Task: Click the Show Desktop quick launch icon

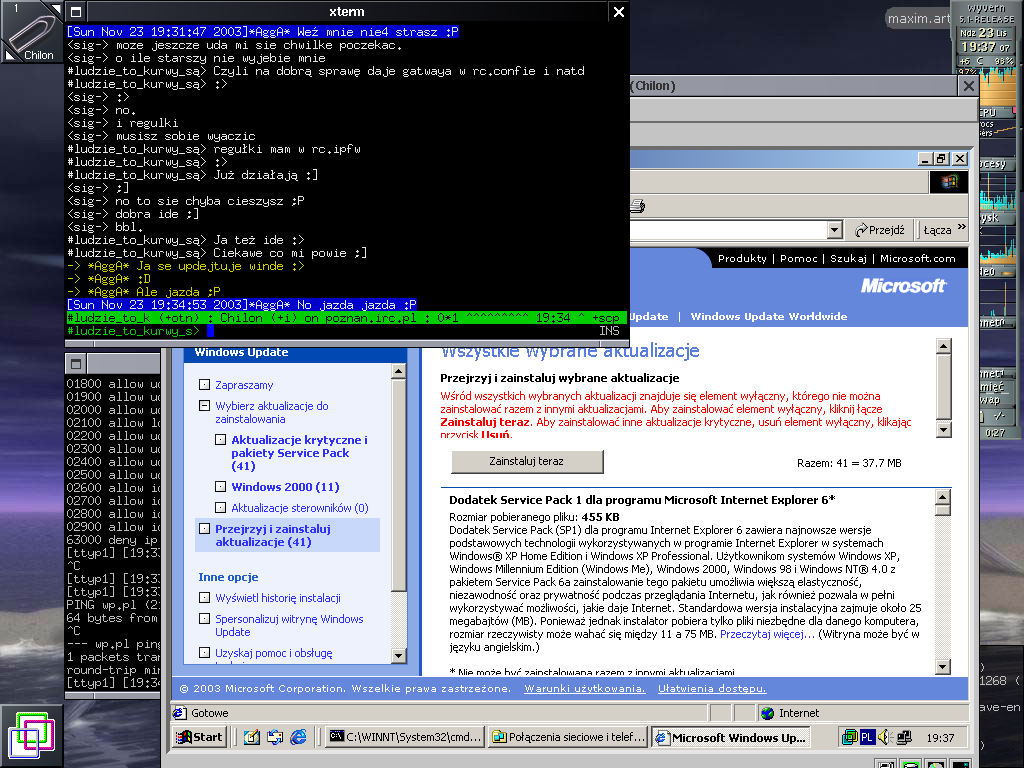Action: 251,738
